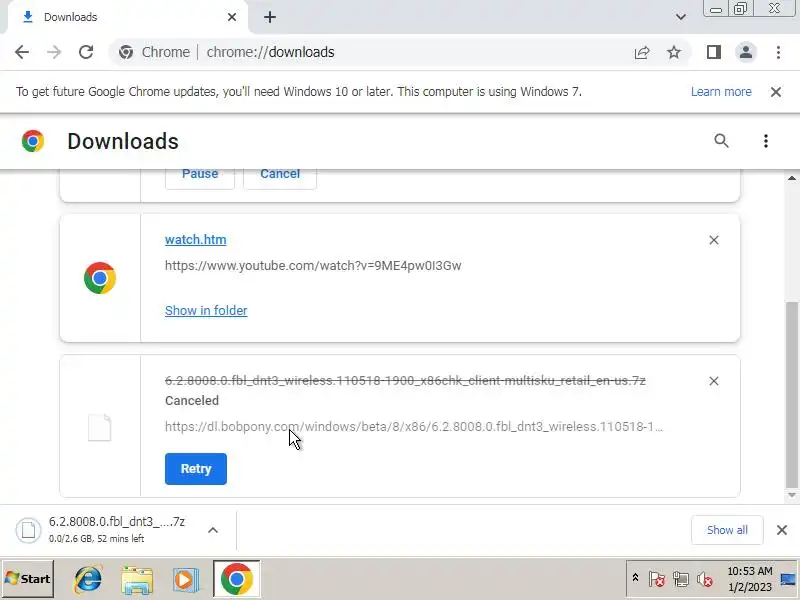
Task: Click the page scrollbar thumb
Action: [x=791, y=395]
